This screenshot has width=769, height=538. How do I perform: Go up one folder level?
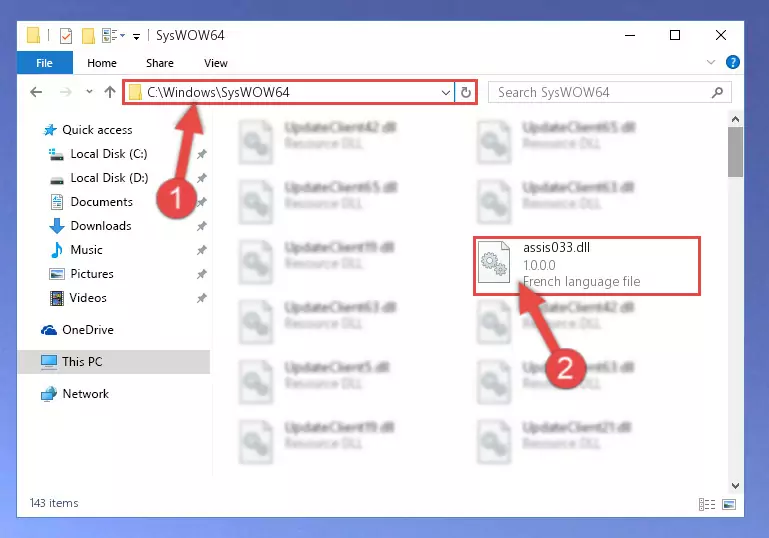tap(110, 92)
